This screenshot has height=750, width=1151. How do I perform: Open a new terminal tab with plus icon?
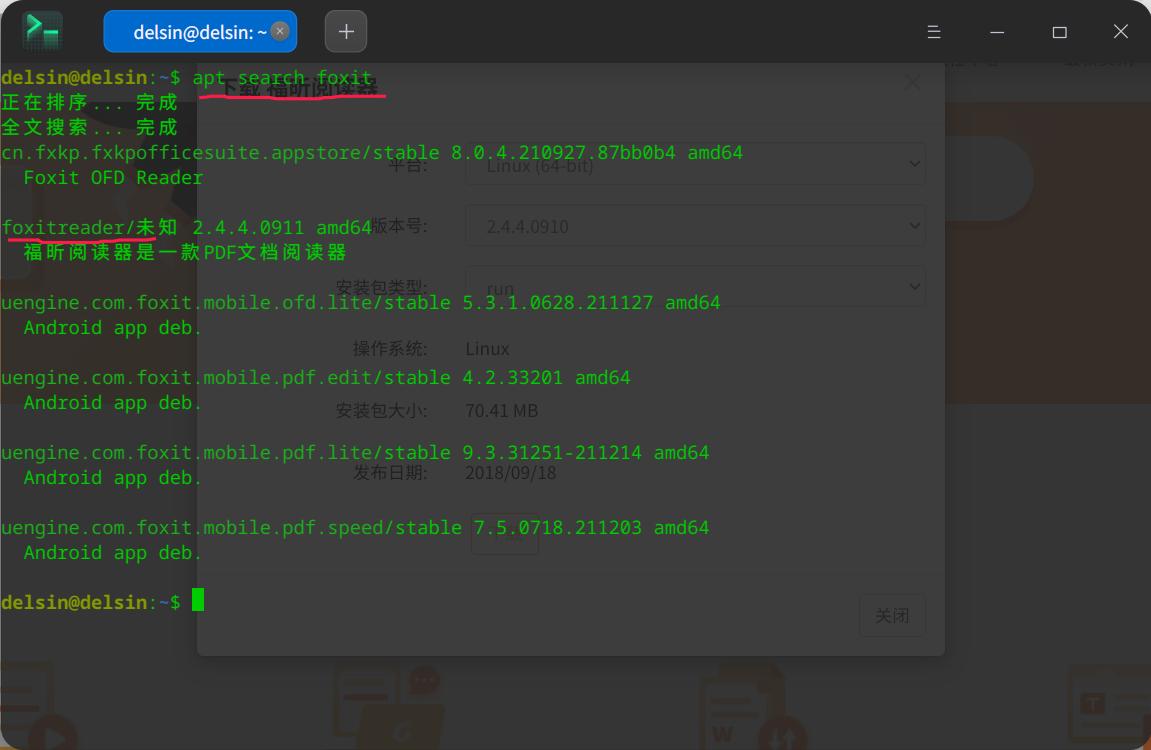point(345,31)
